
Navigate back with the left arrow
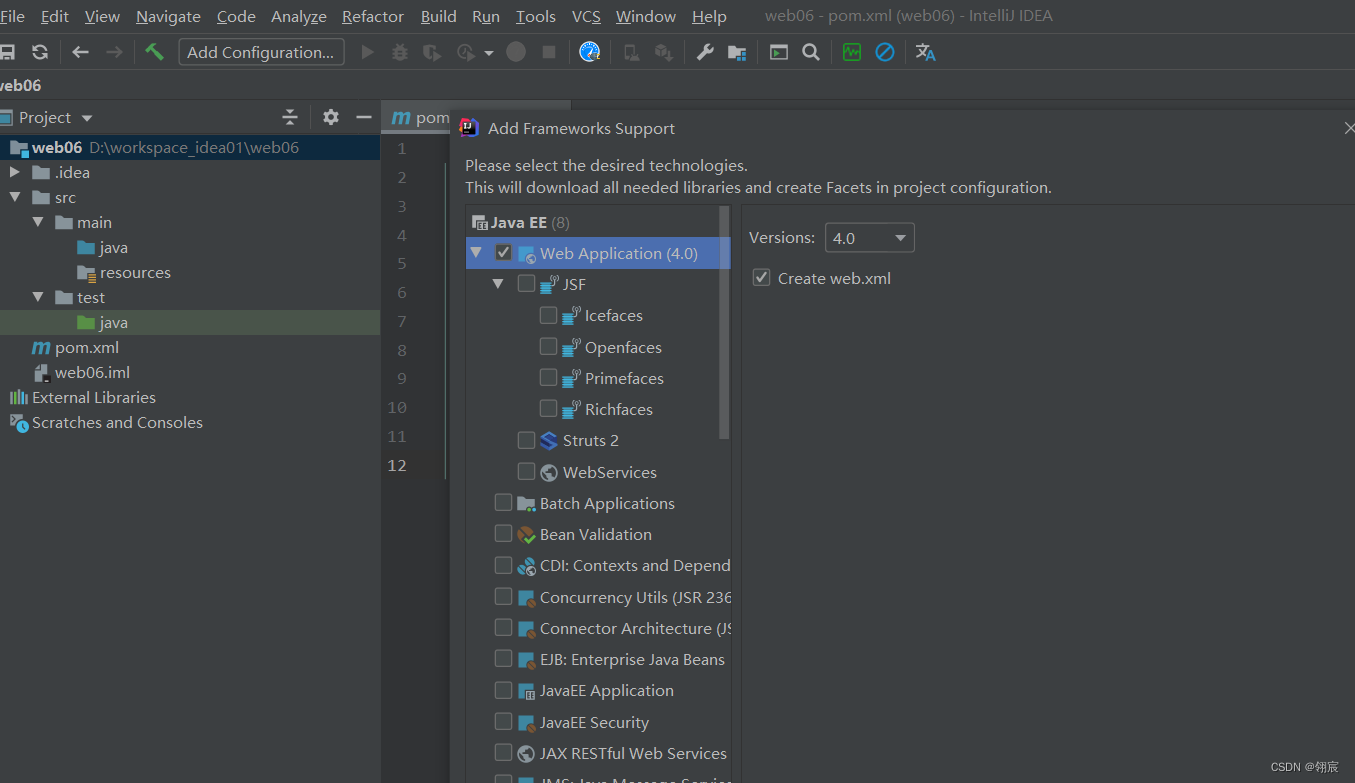tap(81, 52)
